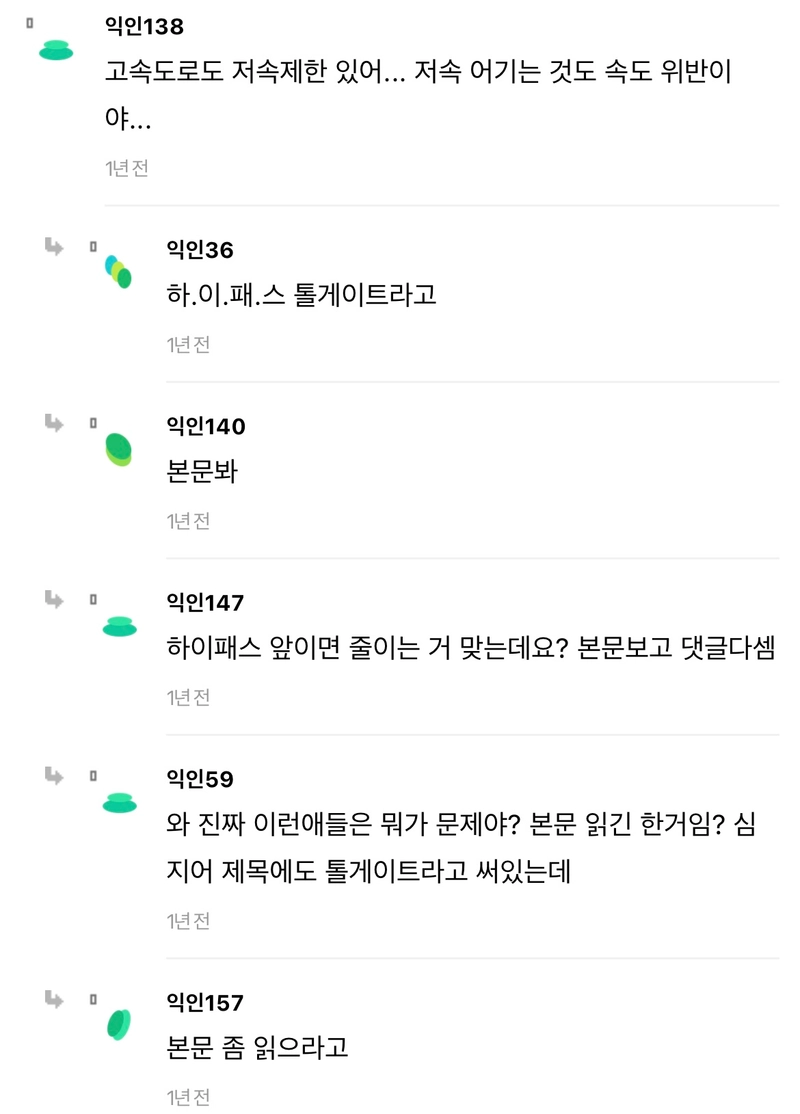Viewport: 800px width, 1114px height.
Task: Click timestamp under 익인147's comment
Action: [x=188, y=698]
